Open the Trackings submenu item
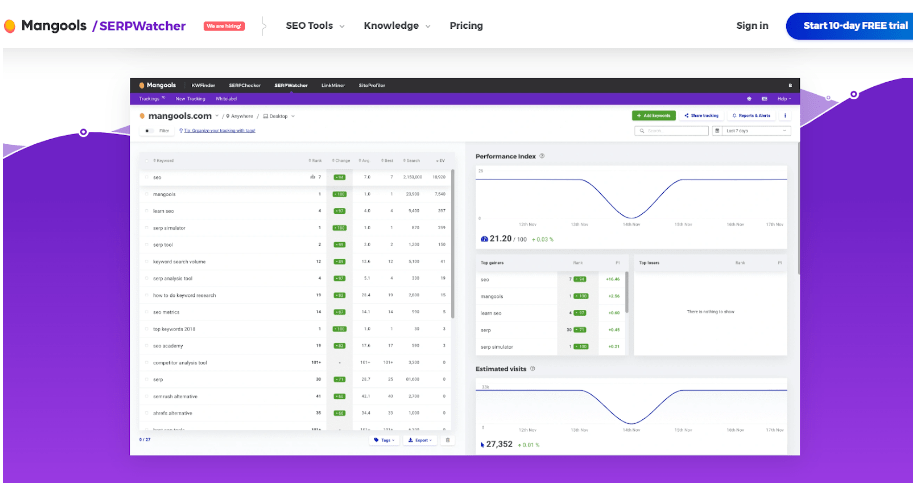Screen dimensions: 916x487 (152, 99)
